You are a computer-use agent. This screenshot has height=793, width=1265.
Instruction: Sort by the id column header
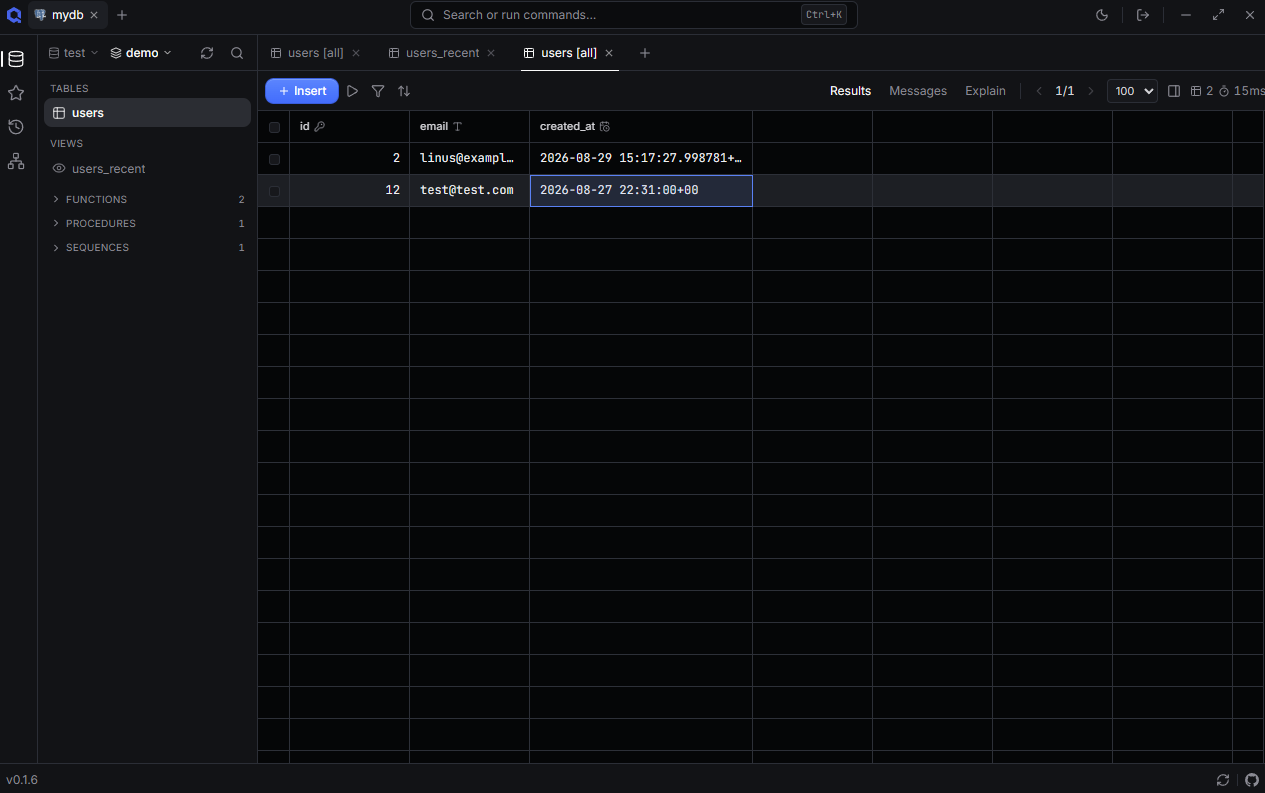coord(349,127)
